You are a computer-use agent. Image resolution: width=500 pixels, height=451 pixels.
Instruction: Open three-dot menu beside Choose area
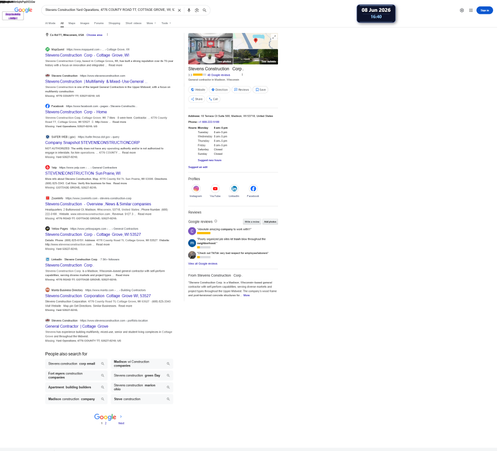point(107,35)
